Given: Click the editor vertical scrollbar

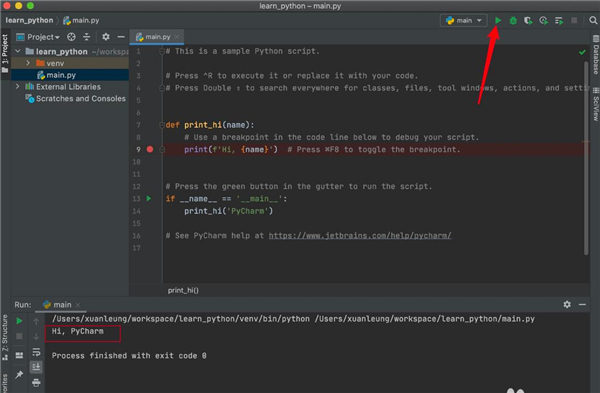Looking at the screenshot, I should pyautogui.click(x=586, y=158).
